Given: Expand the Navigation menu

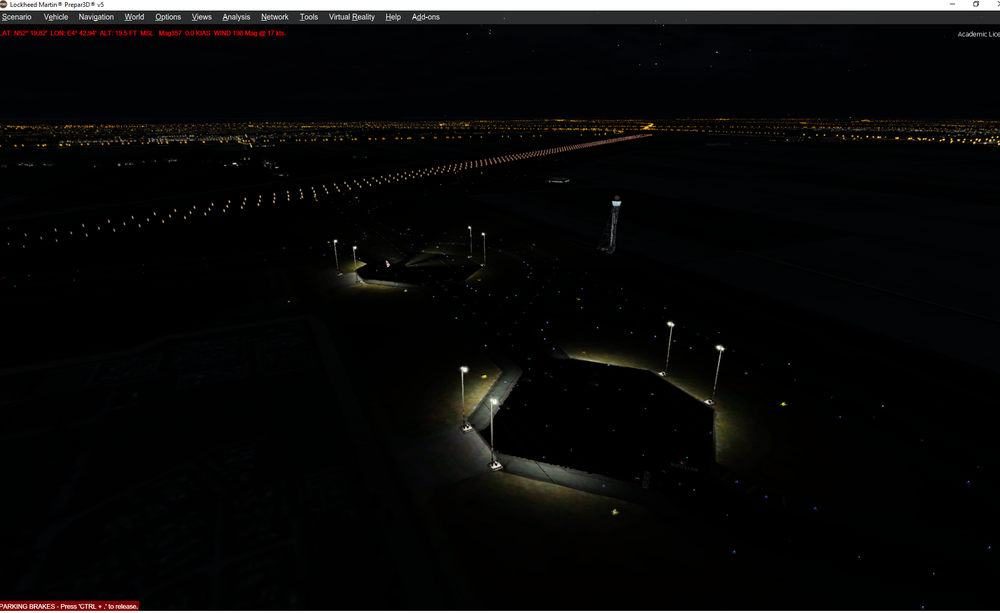Looking at the screenshot, I should coord(96,17).
